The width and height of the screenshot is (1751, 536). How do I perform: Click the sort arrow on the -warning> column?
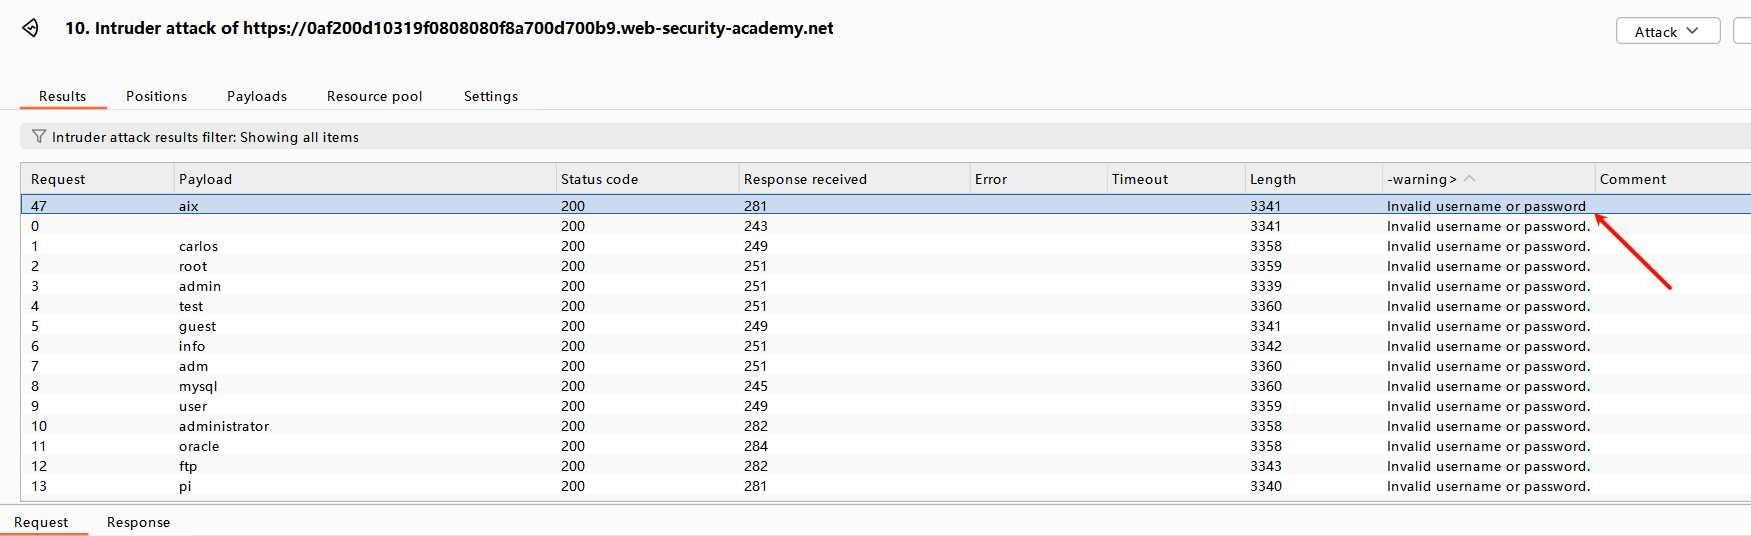pos(1469,178)
